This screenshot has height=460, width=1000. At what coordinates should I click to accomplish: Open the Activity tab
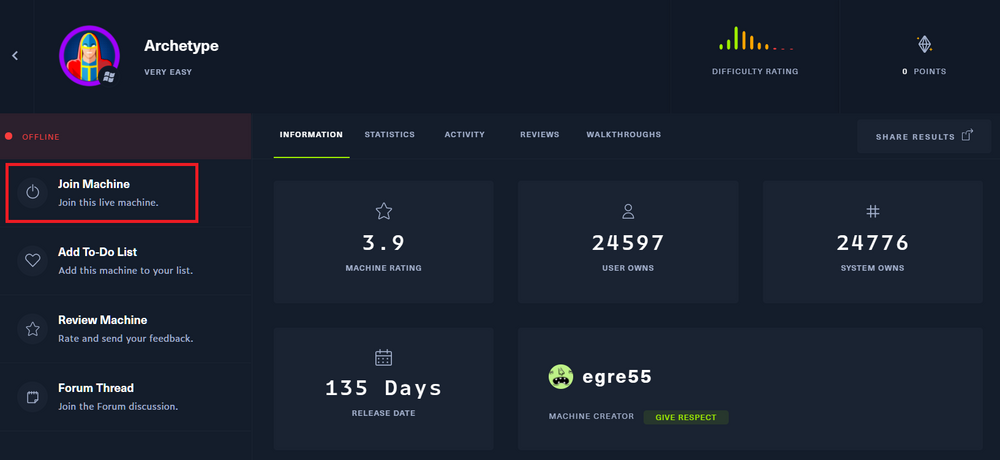tap(464, 135)
